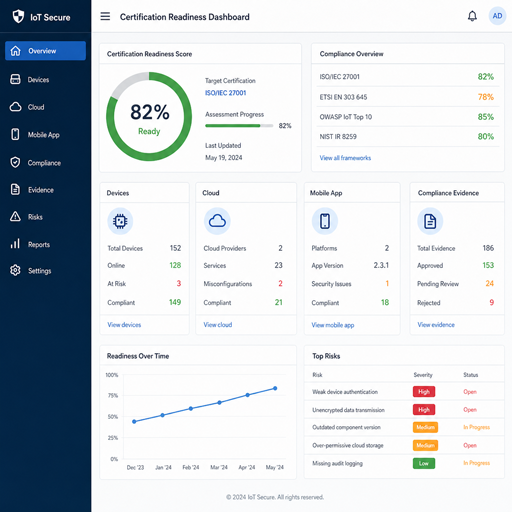Screen dimensions: 512x512
Task: Open notifications bell icon
Action: click(x=472, y=16)
